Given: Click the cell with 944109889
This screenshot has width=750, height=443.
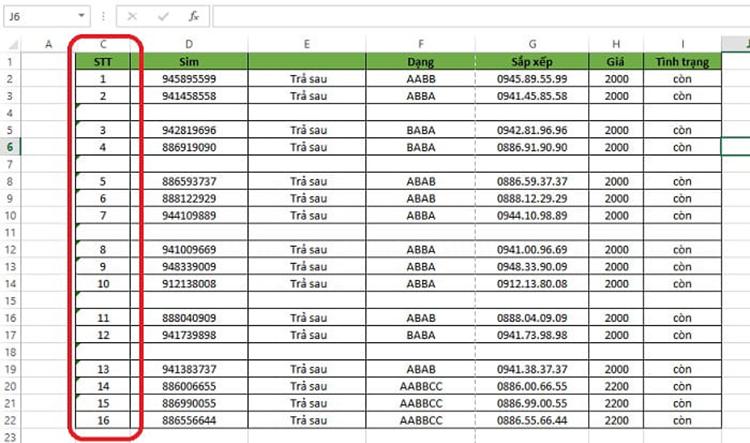Looking at the screenshot, I should point(189,215).
